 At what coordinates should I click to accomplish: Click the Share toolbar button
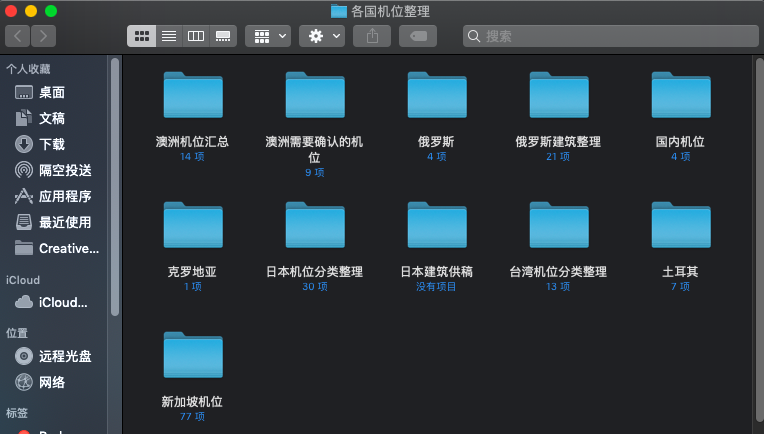pyautogui.click(x=372, y=36)
